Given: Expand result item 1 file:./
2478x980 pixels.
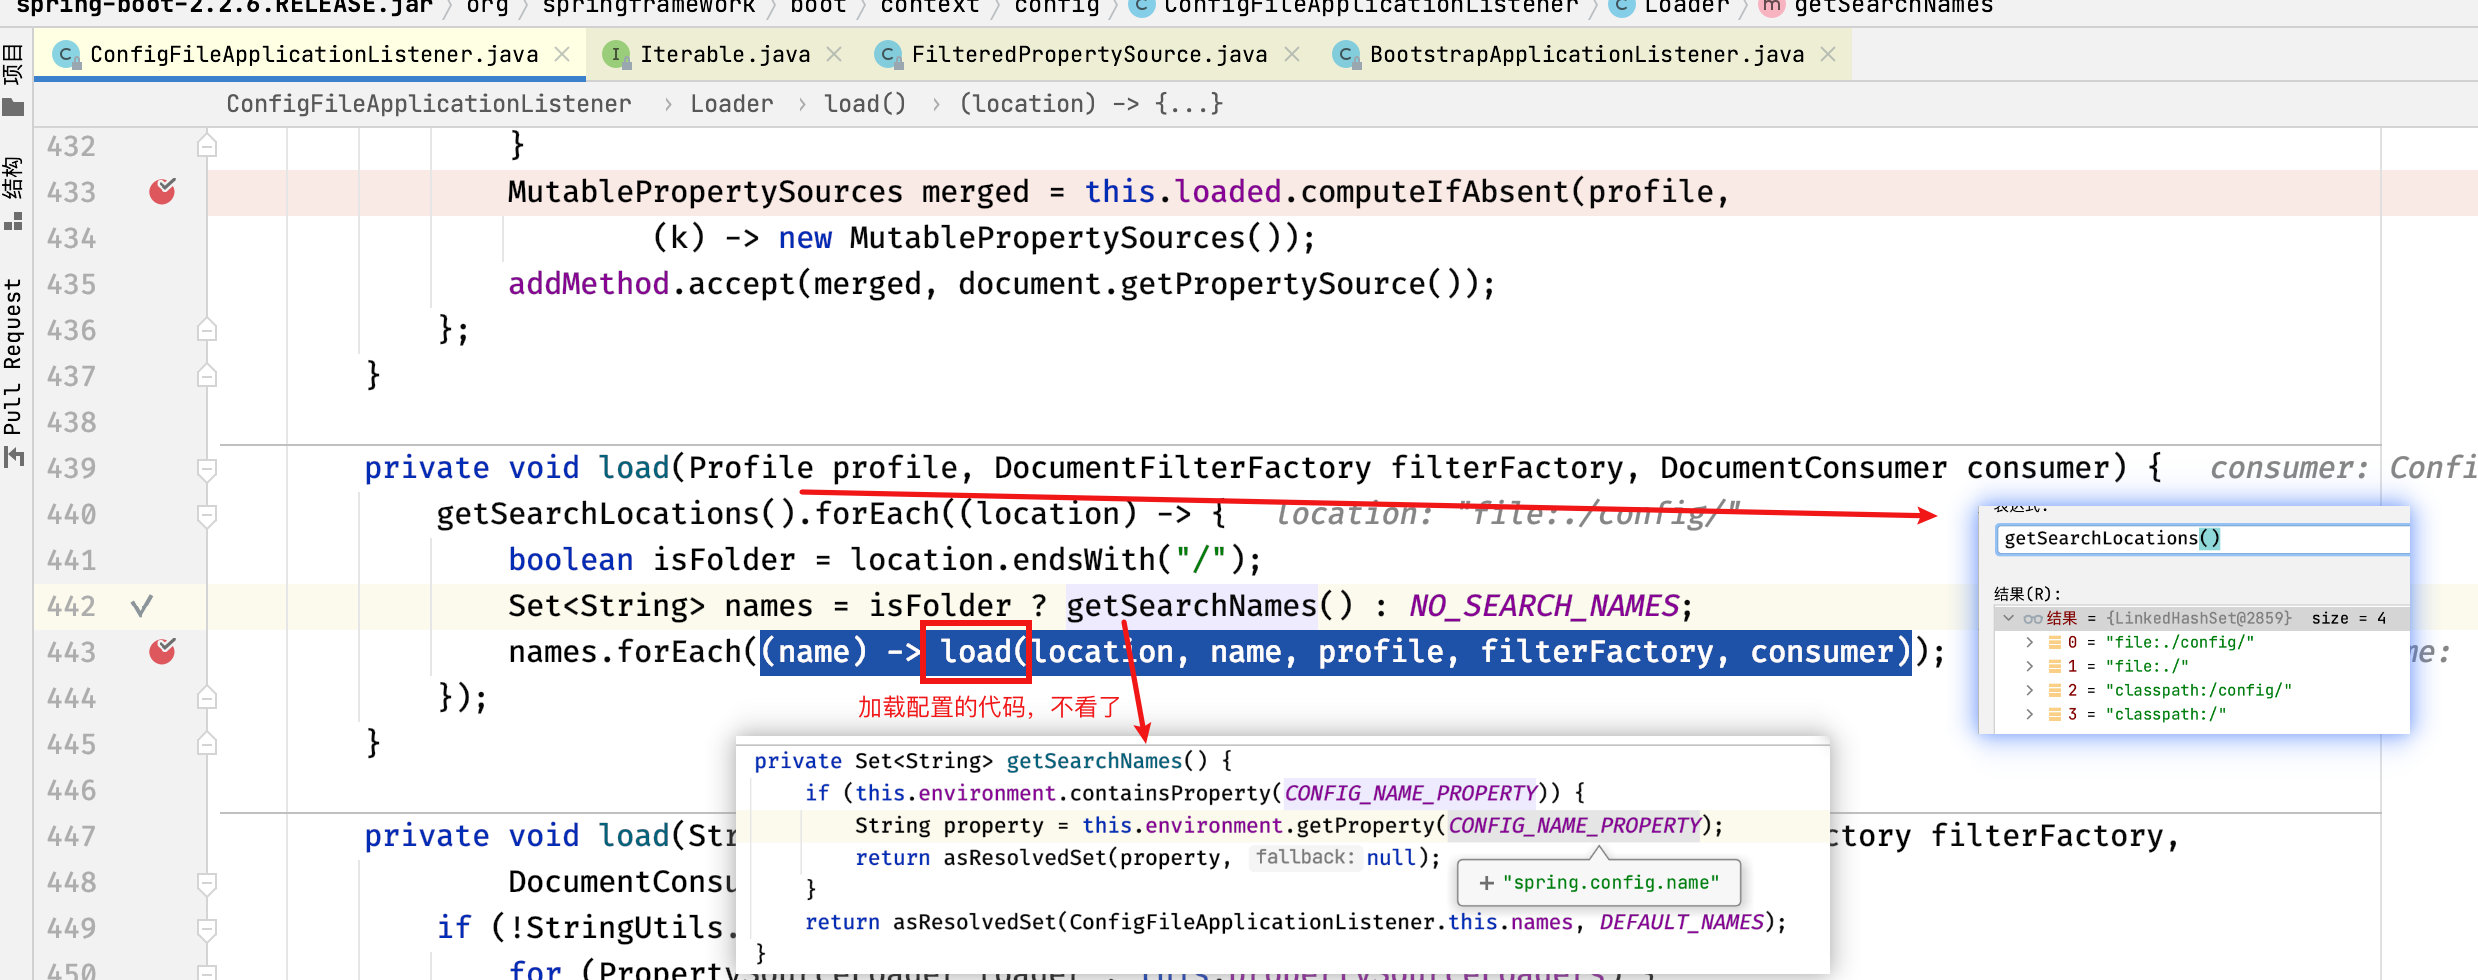Looking at the screenshot, I should click(2029, 666).
